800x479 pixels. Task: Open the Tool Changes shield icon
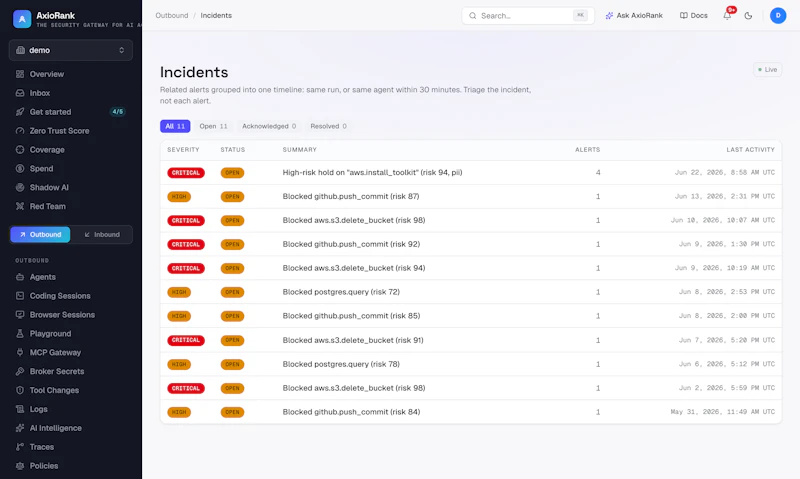tap(20, 390)
